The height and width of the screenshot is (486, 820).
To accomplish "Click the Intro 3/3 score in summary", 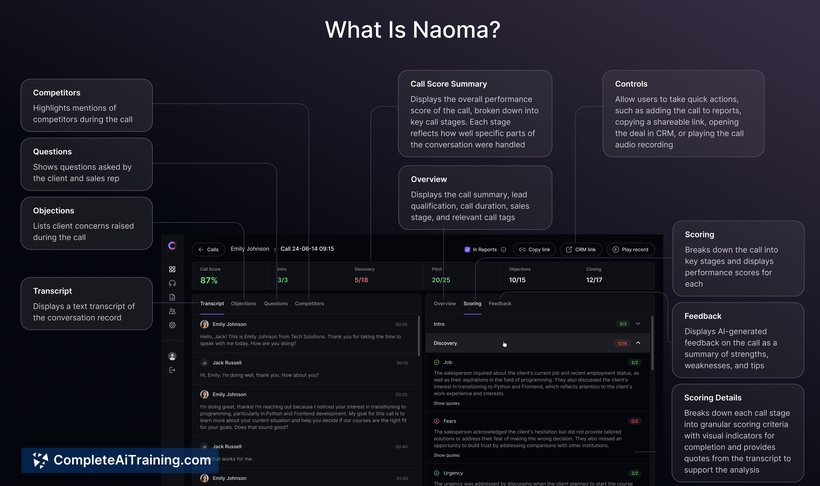I will coord(282,280).
